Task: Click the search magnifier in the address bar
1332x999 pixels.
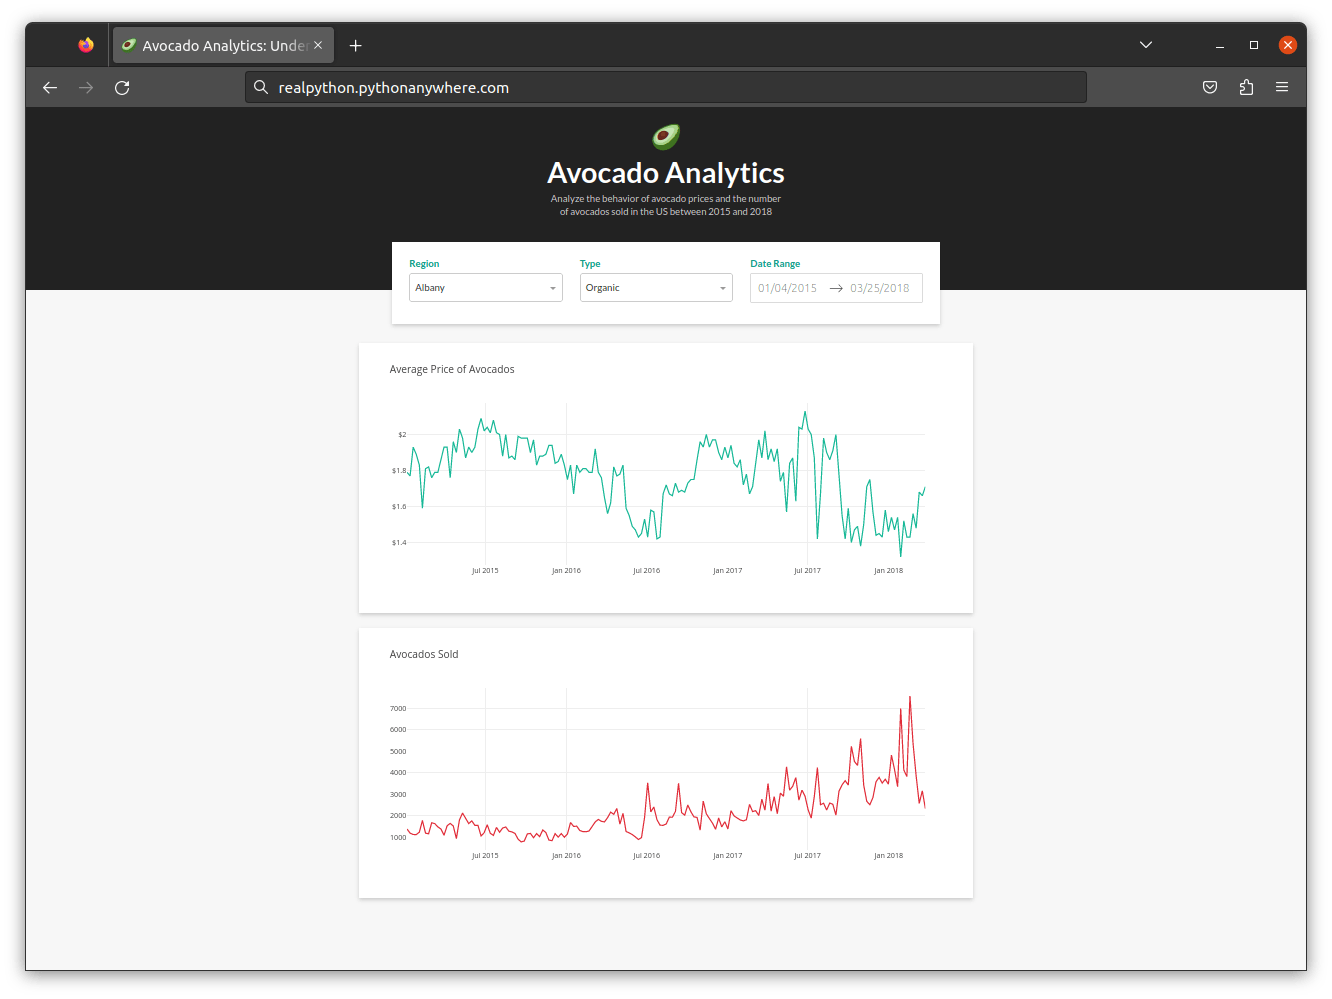Action: 261,87
